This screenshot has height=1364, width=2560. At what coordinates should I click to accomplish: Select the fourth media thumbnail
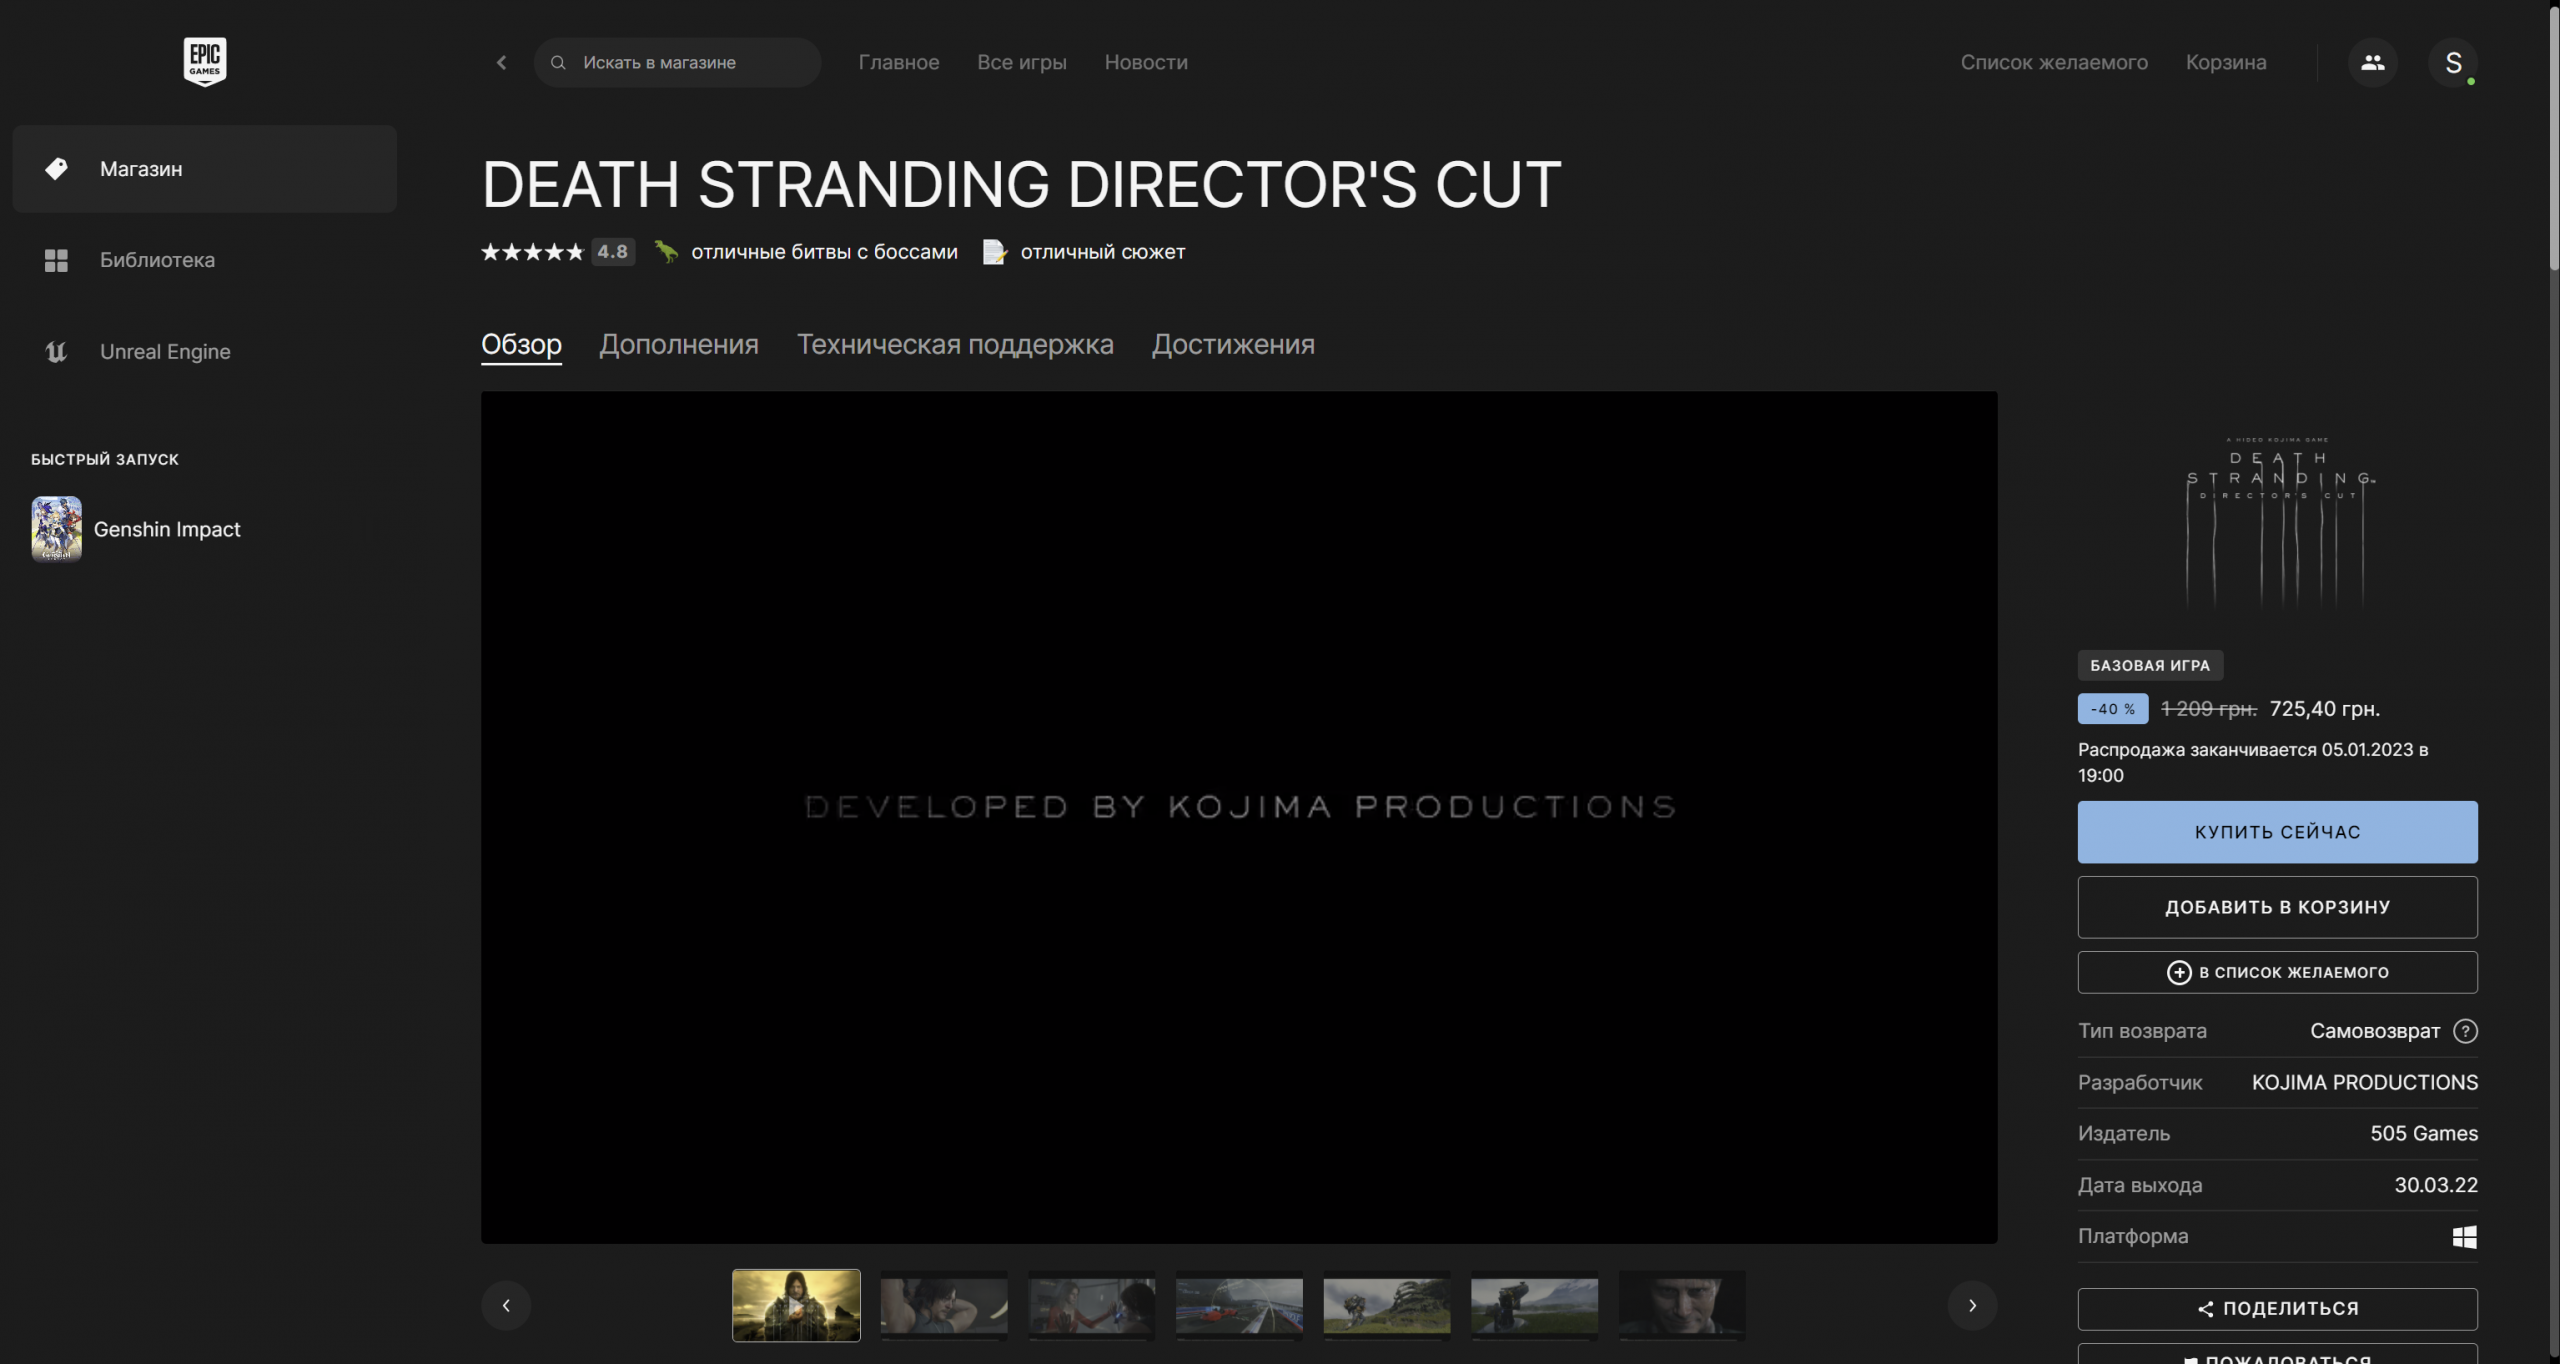pos(1239,1305)
